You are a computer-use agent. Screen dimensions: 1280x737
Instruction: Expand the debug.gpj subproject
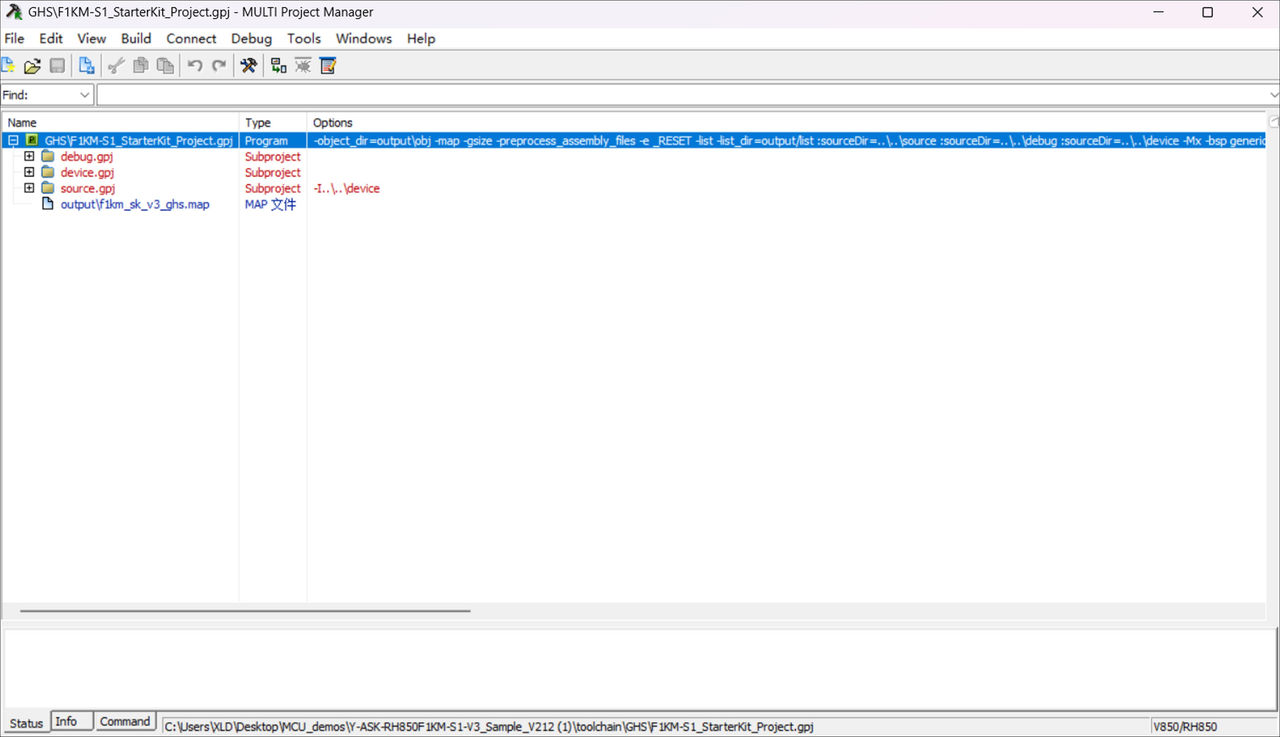click(x=29, y=157)
